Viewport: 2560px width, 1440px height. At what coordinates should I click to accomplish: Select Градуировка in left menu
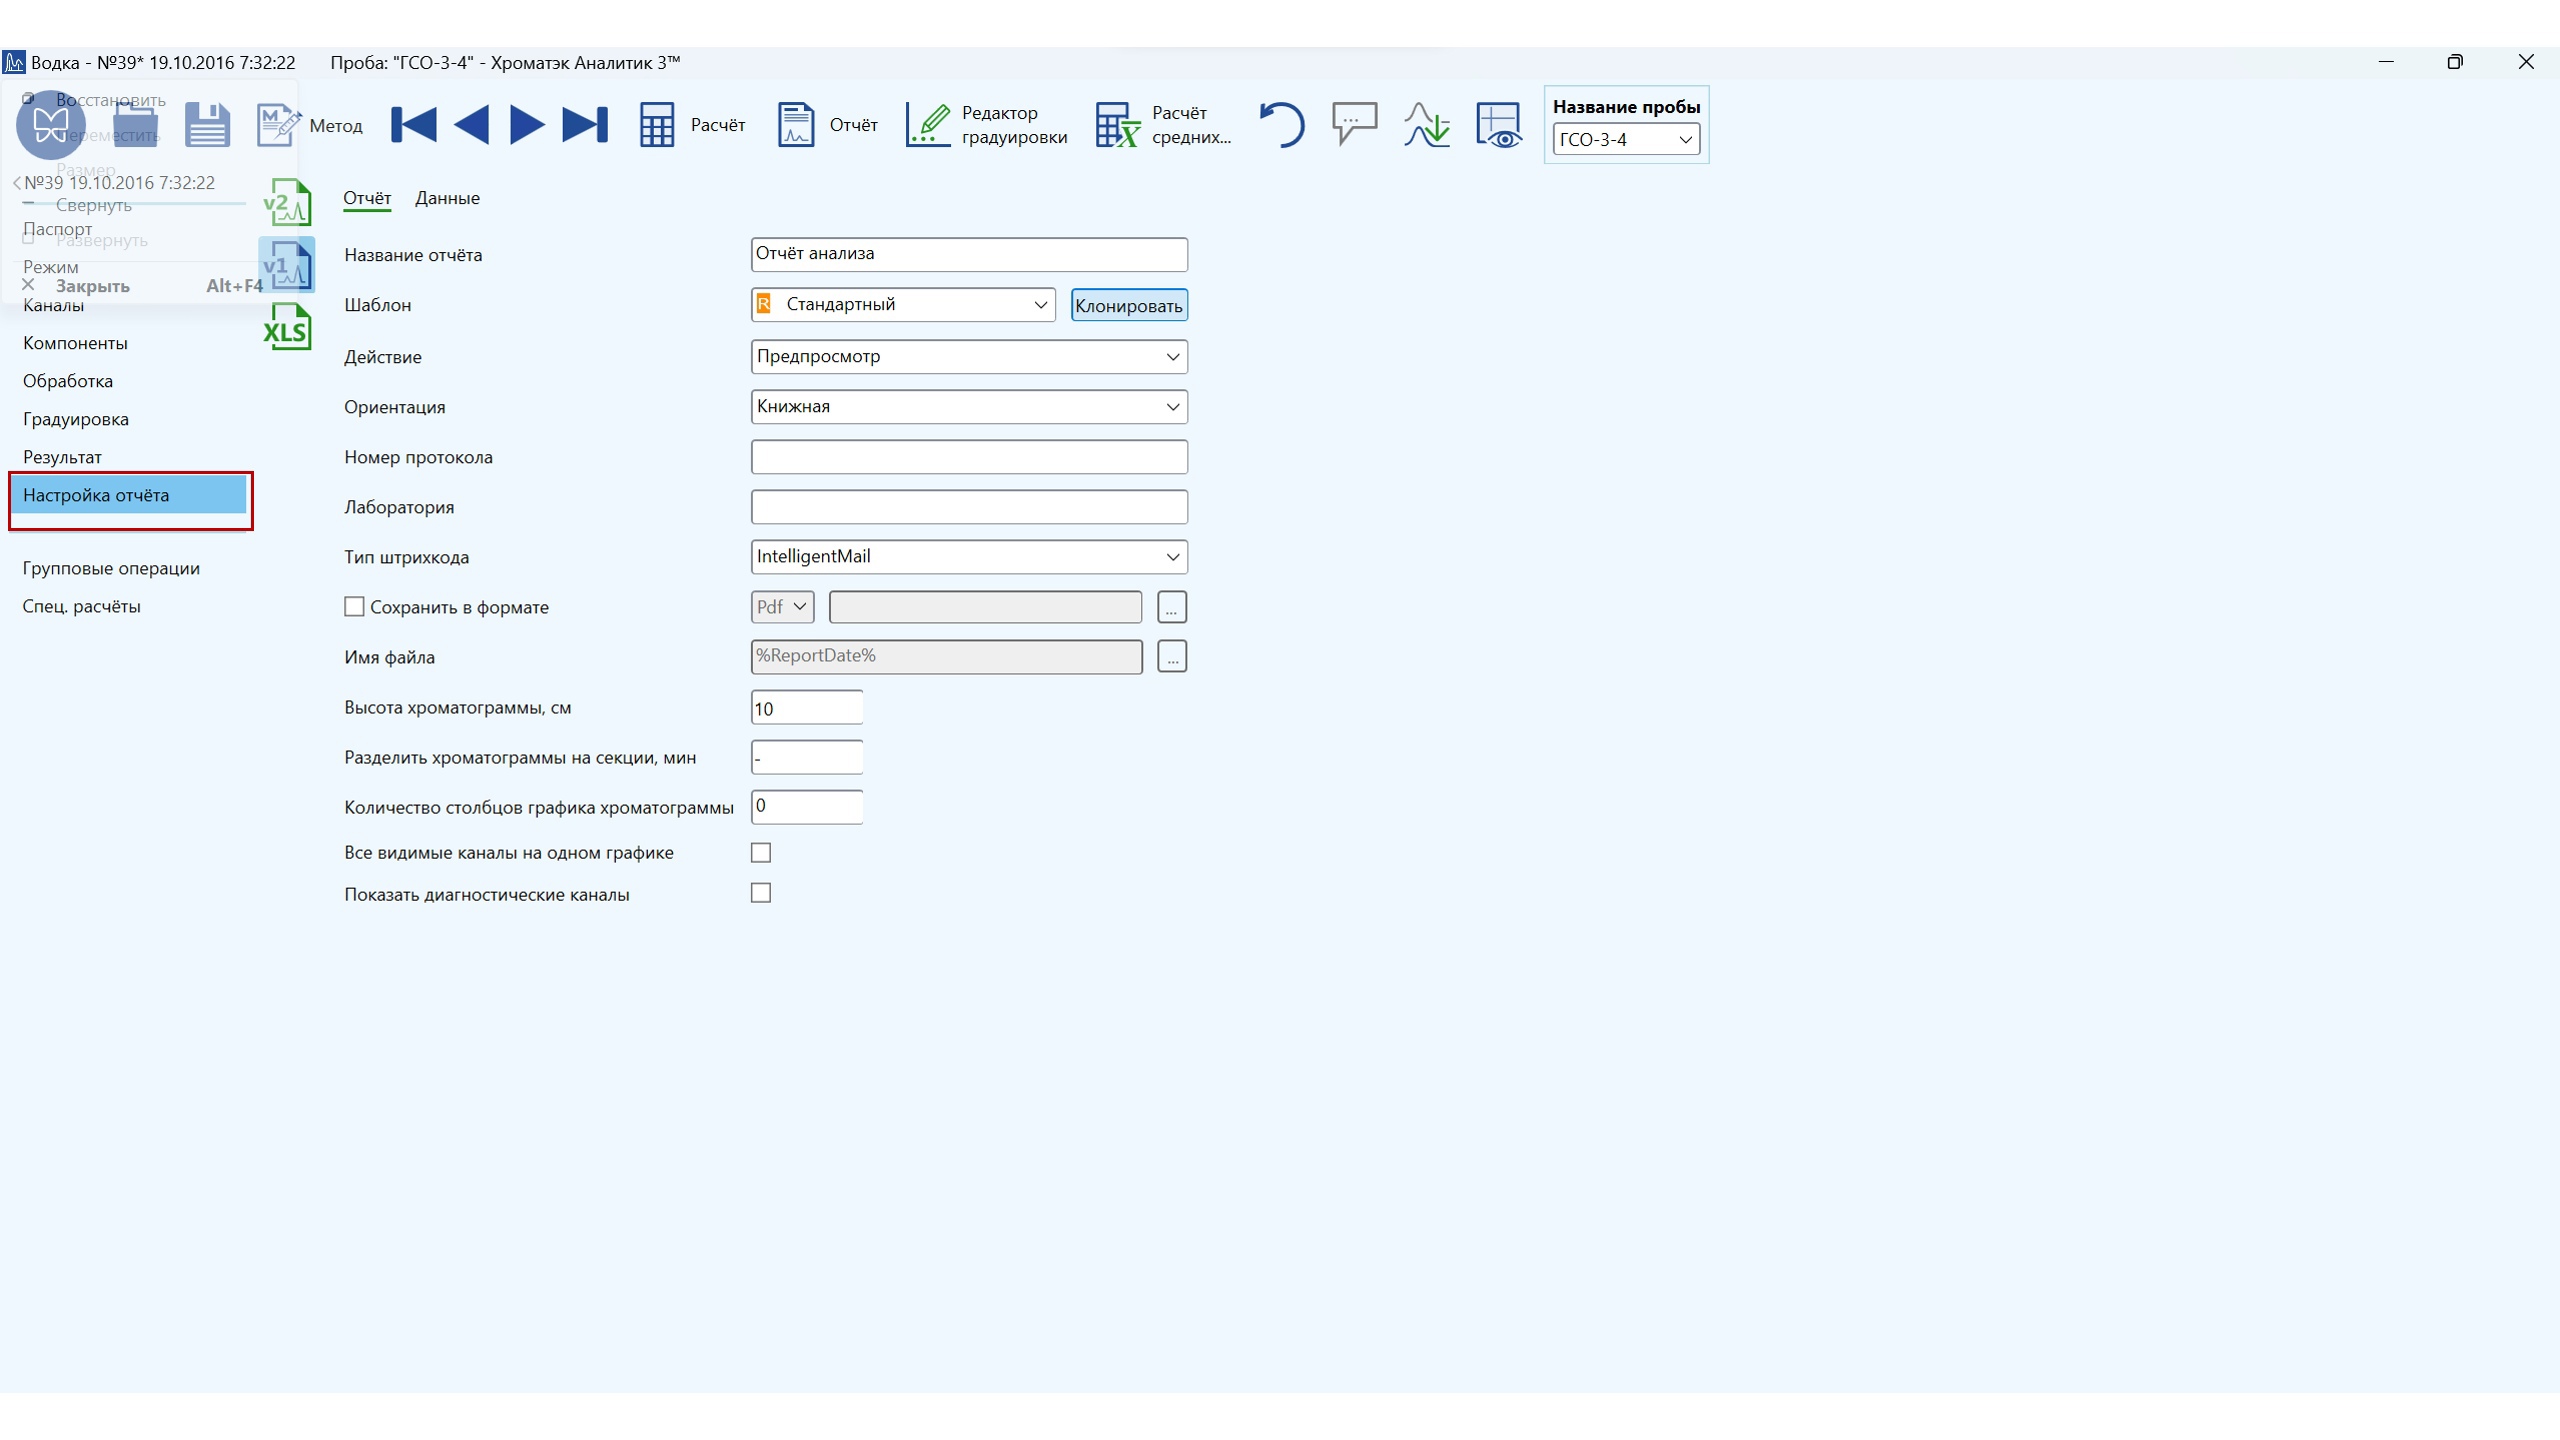coord(76,419)
